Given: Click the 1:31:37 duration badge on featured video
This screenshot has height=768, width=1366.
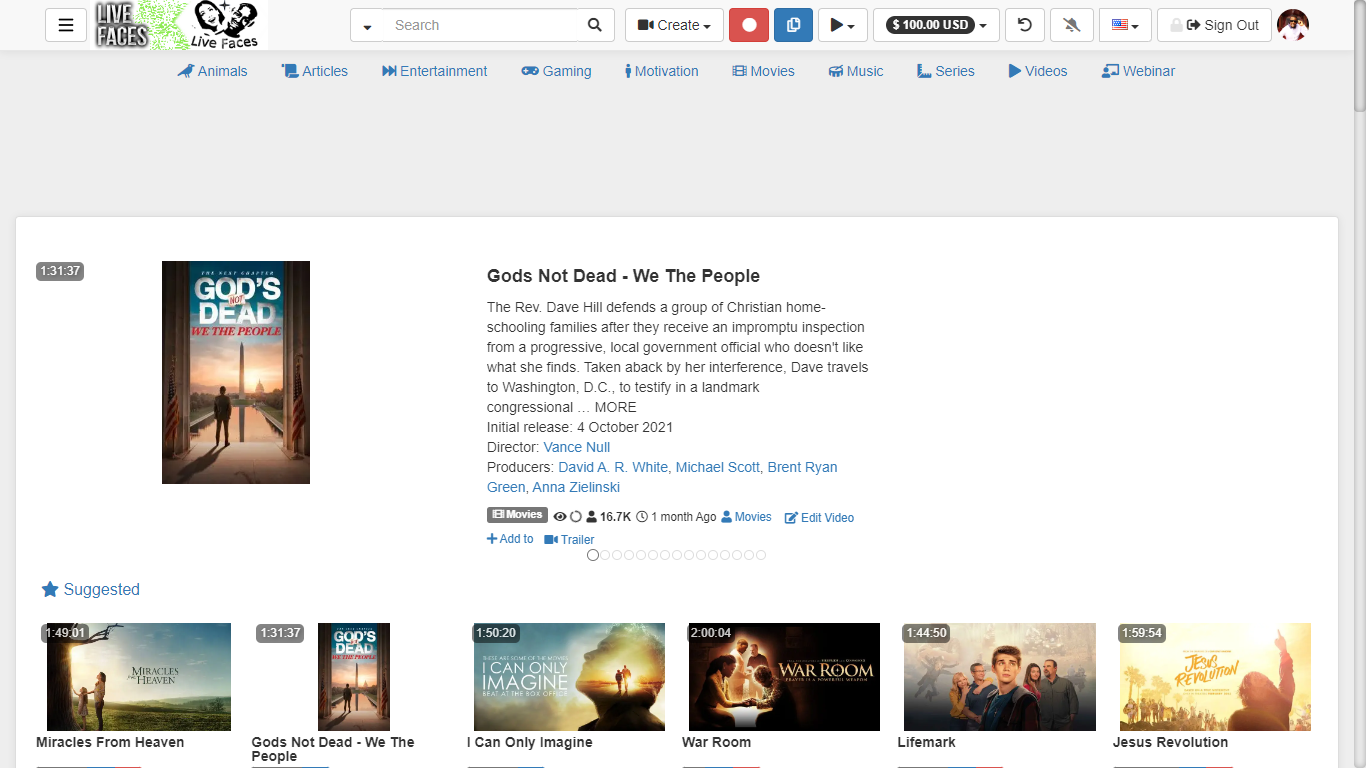Looking at the screenshot, I should tap(60, 271).
